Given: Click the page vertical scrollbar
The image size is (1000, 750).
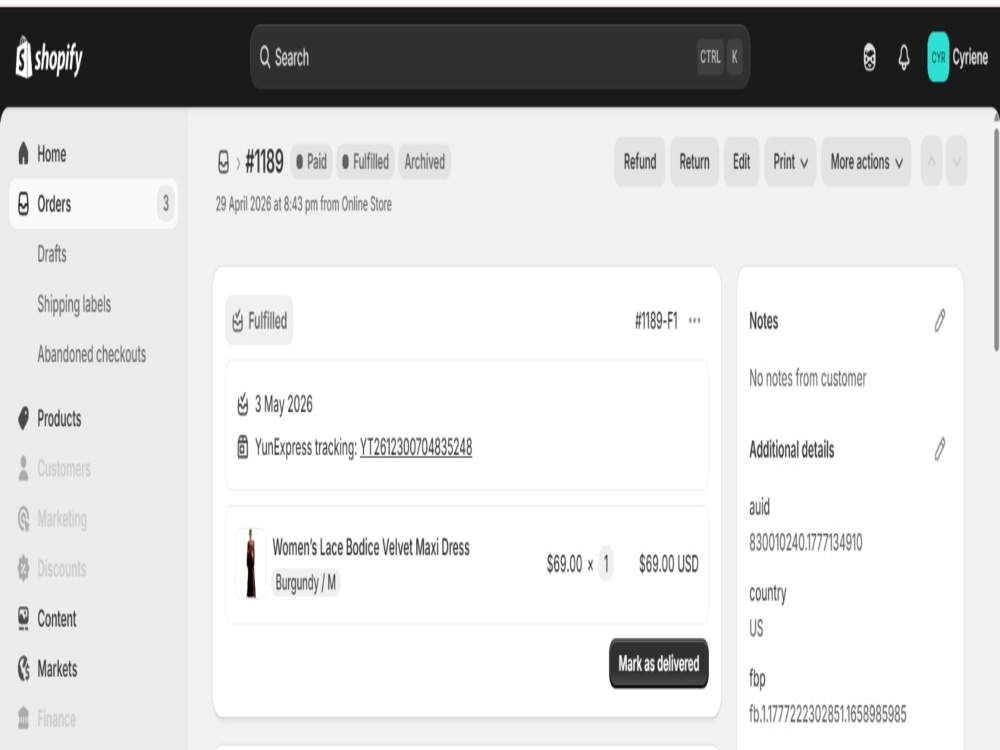Looking at the screenshot, I should (x=996, y=239).
